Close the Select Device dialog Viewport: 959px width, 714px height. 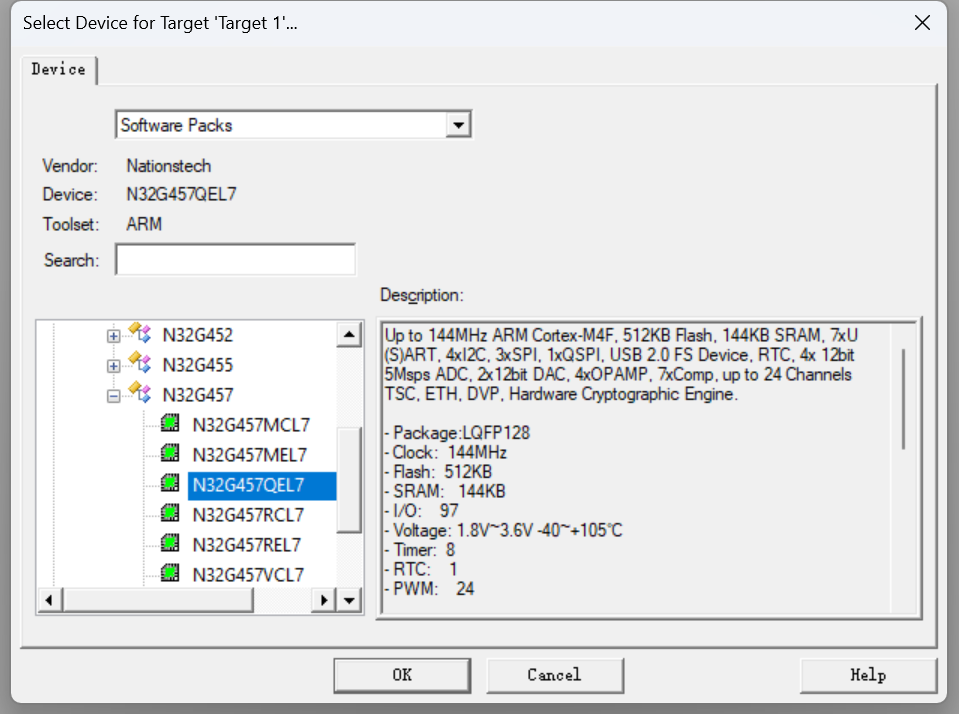coord(922,23)
